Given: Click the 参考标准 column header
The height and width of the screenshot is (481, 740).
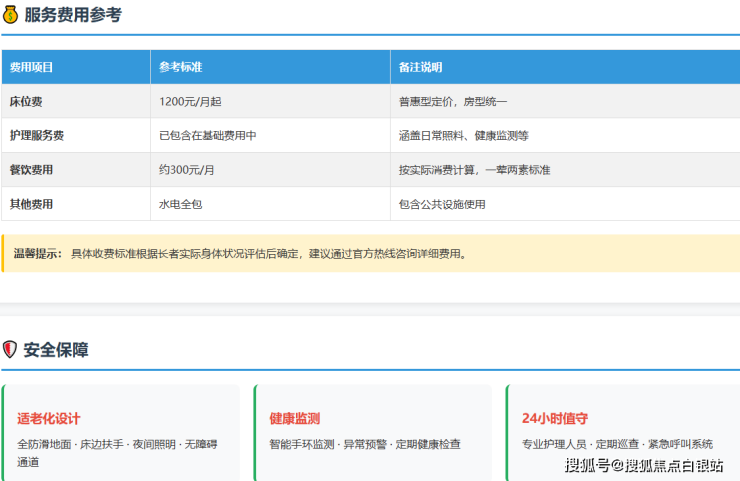Looking at the screenshot, I should click(180, 67).
